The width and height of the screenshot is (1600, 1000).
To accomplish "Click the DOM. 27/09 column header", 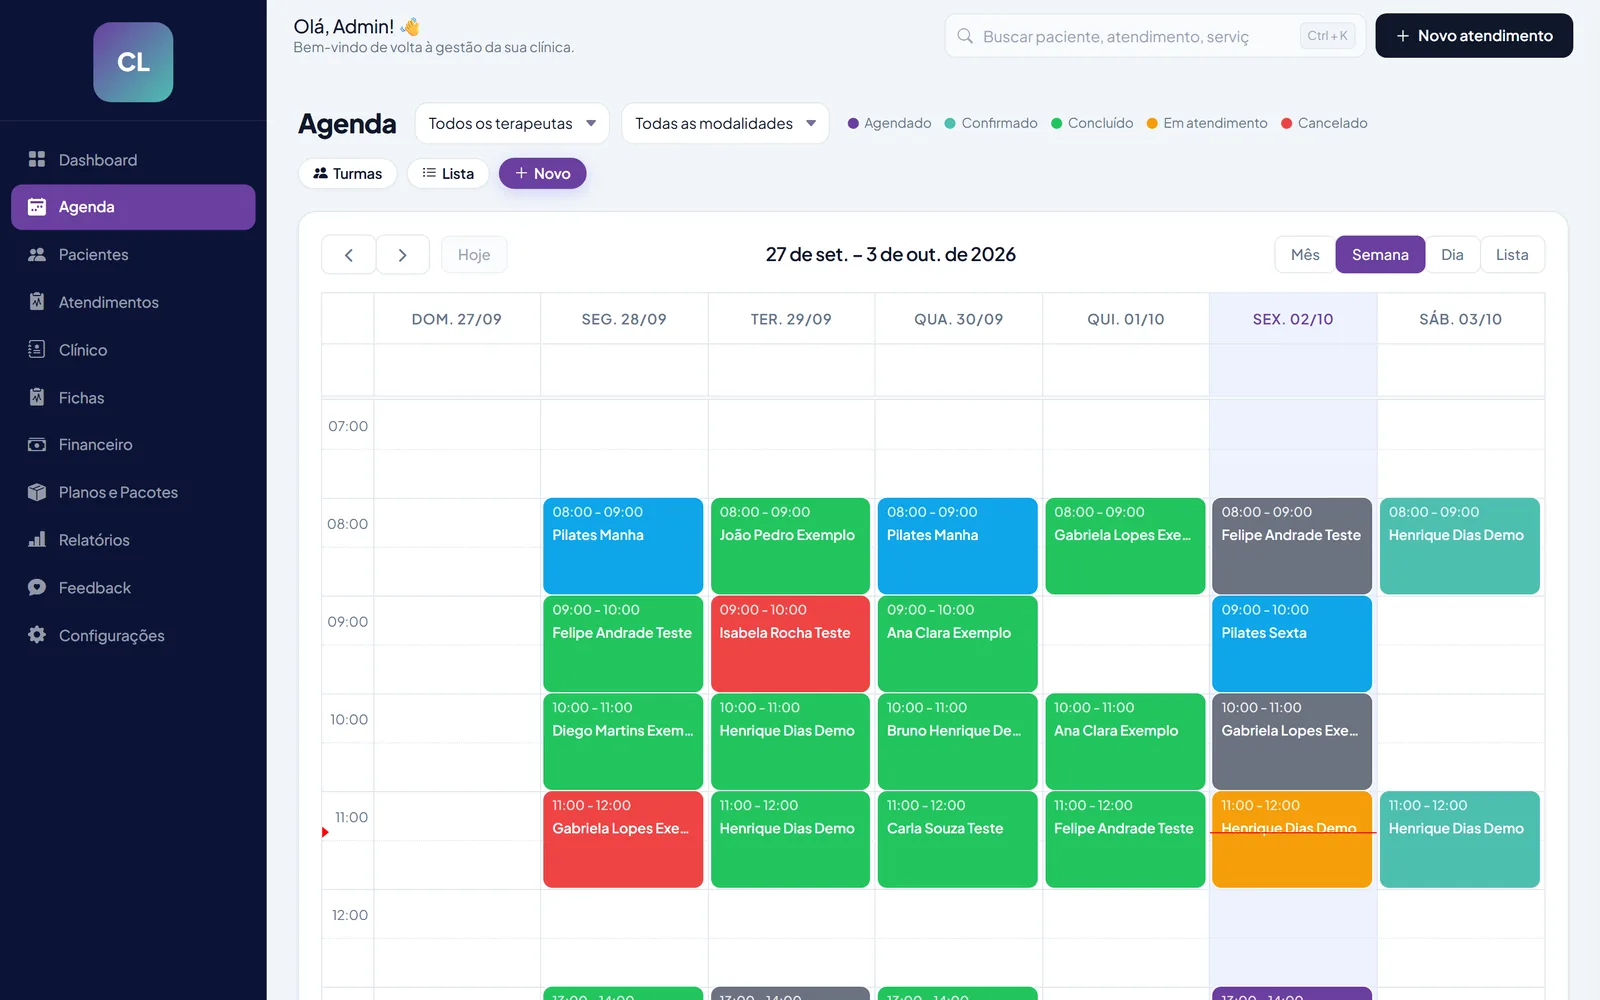I will coord(457,319).
